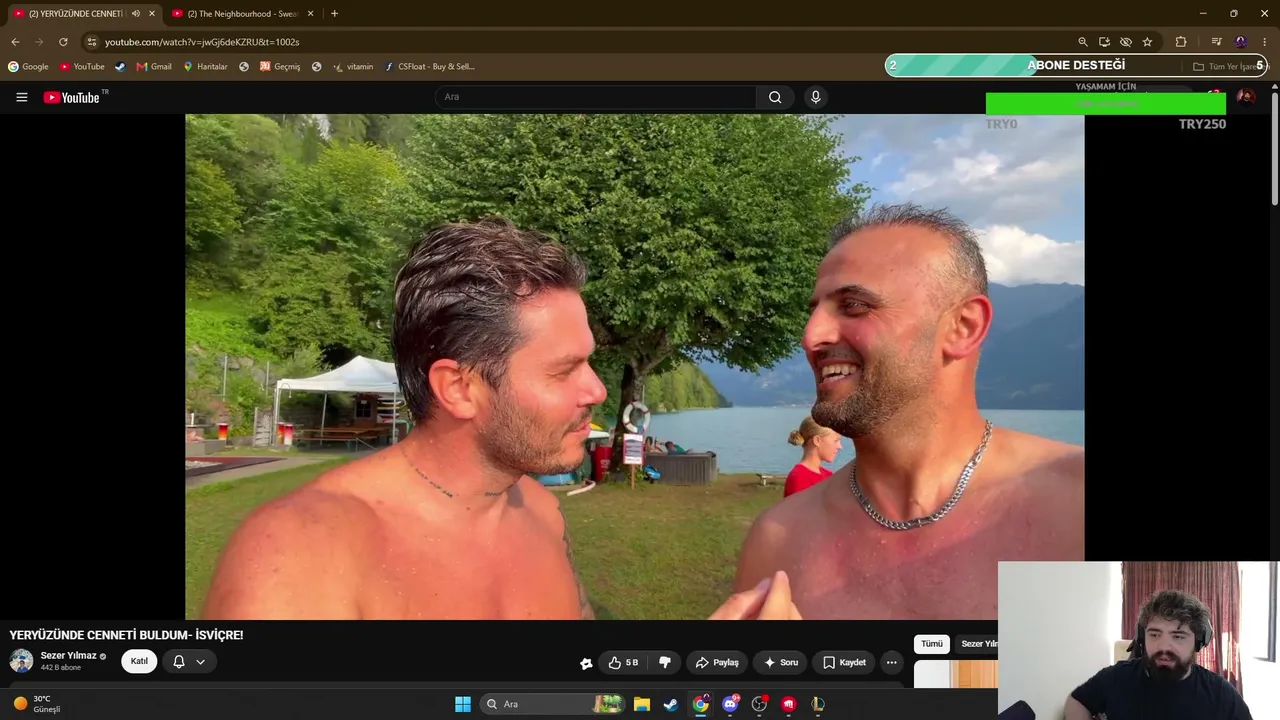This screenshot has height=720, width=1280.
Task: Open Chrome extensions puzzle icon
Action: [1181, 42]
